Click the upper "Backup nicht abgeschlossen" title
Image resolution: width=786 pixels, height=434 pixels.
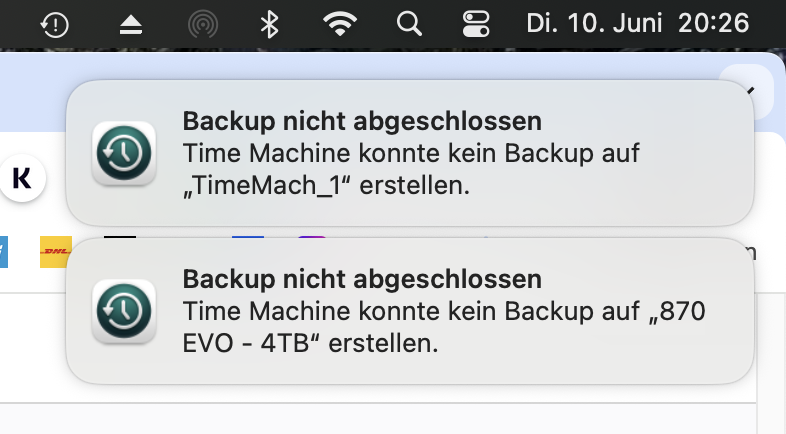coord(362,121)
